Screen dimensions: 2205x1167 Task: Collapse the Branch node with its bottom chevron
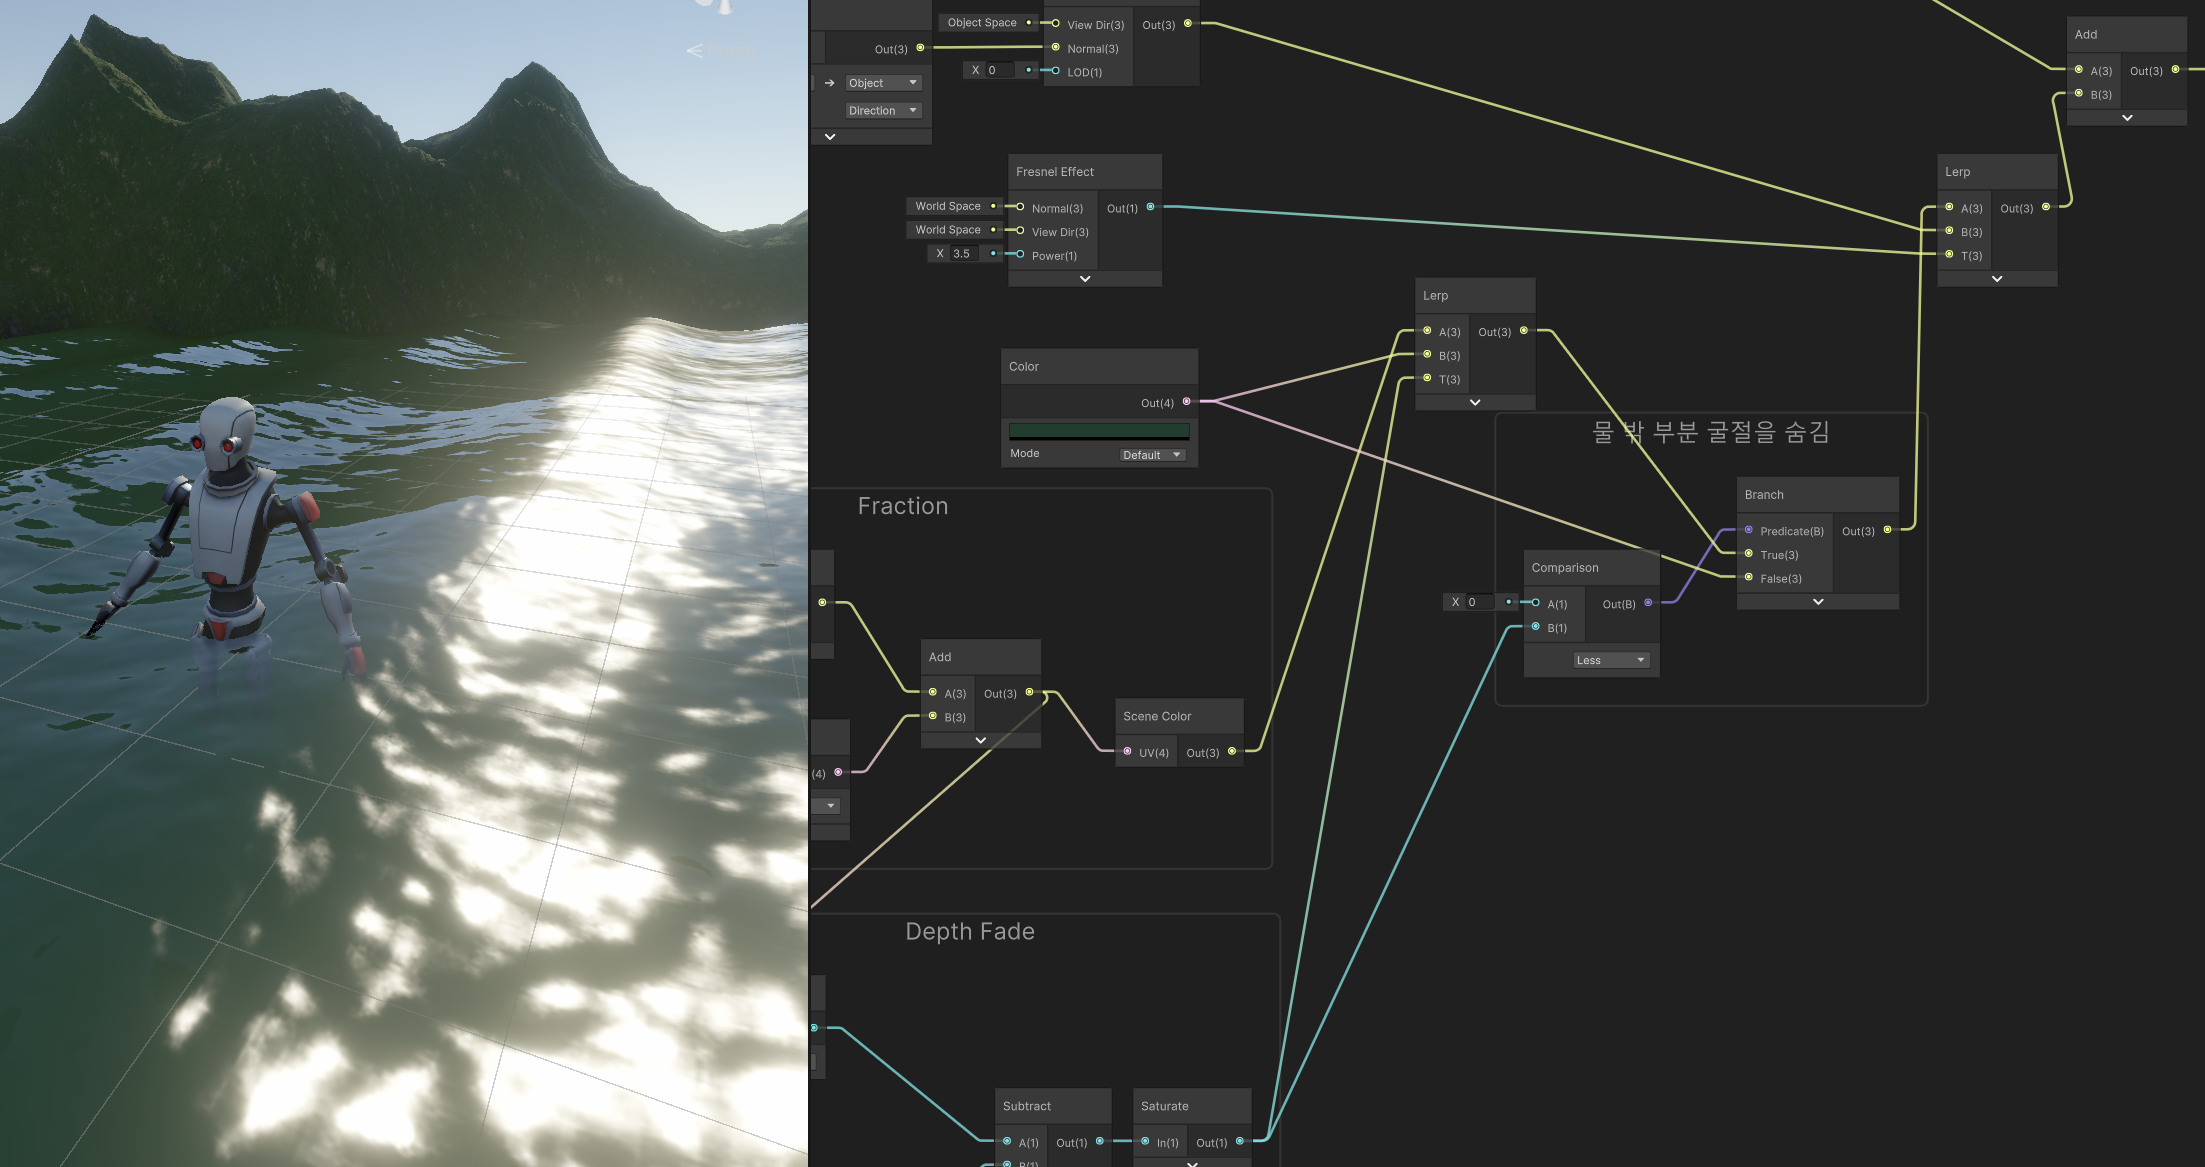tap(1818, 602)
